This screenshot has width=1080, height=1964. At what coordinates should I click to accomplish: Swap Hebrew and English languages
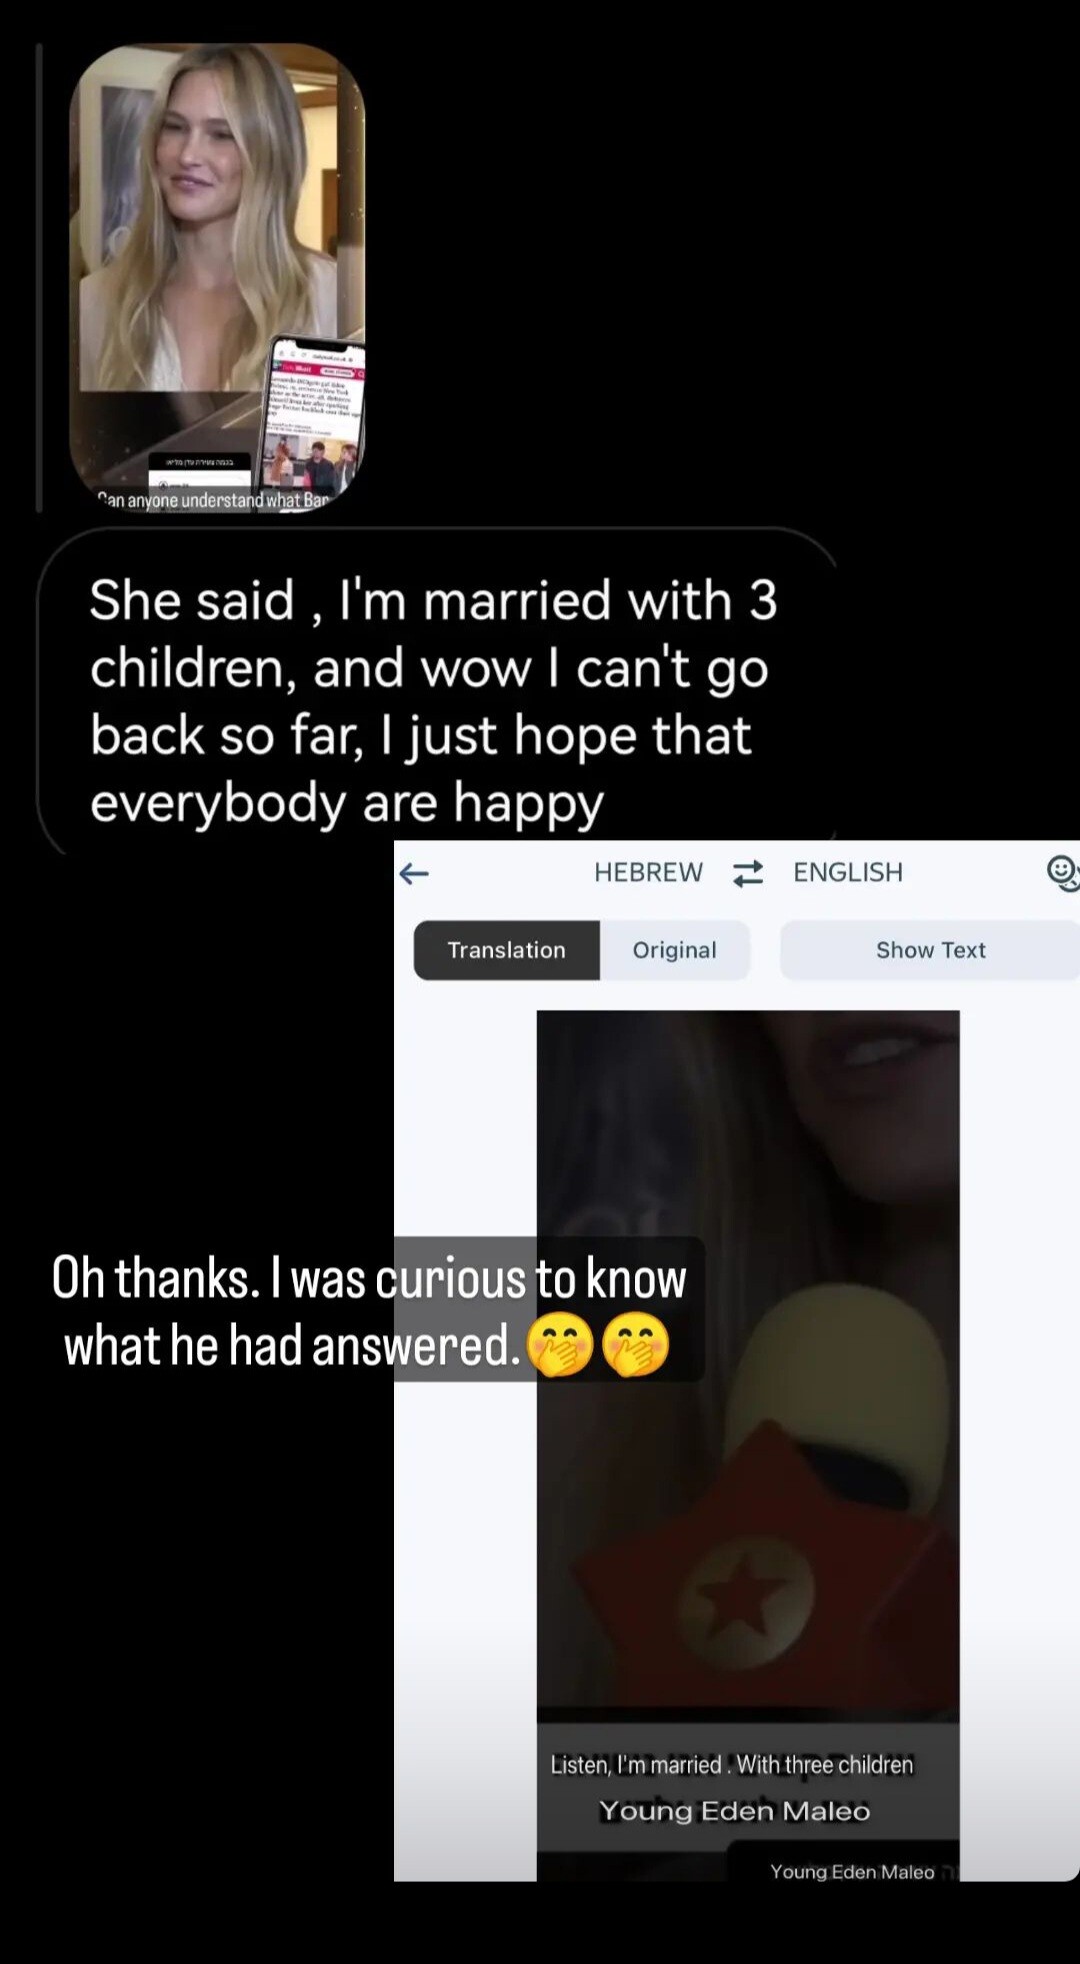[748, 873]
